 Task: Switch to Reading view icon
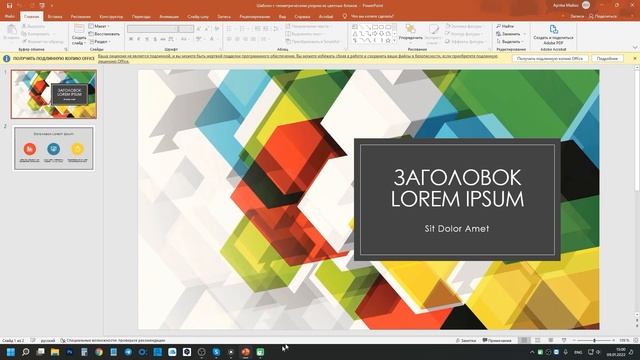click(x=551, y=340)
